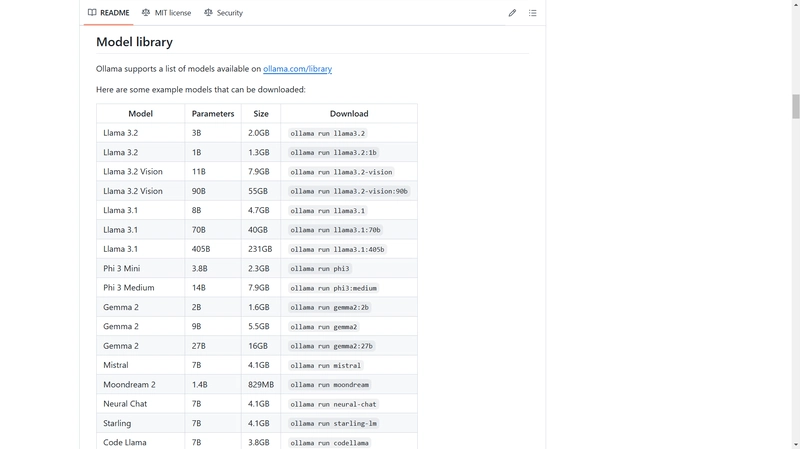Click the Moondream 2 model name
This screenshot has width=800, height=449.
click(x=129, y=385)
